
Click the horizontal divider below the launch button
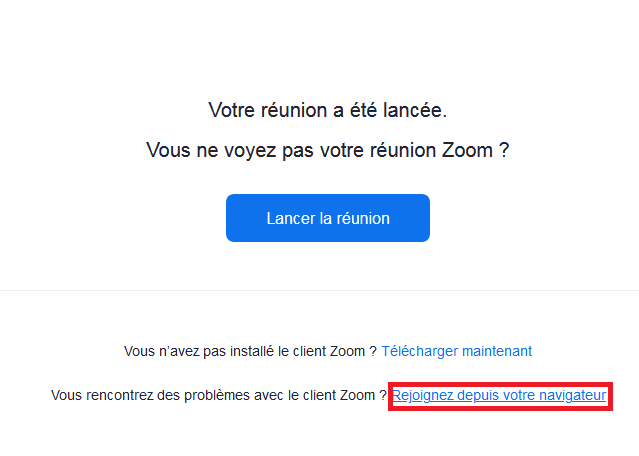319,291
